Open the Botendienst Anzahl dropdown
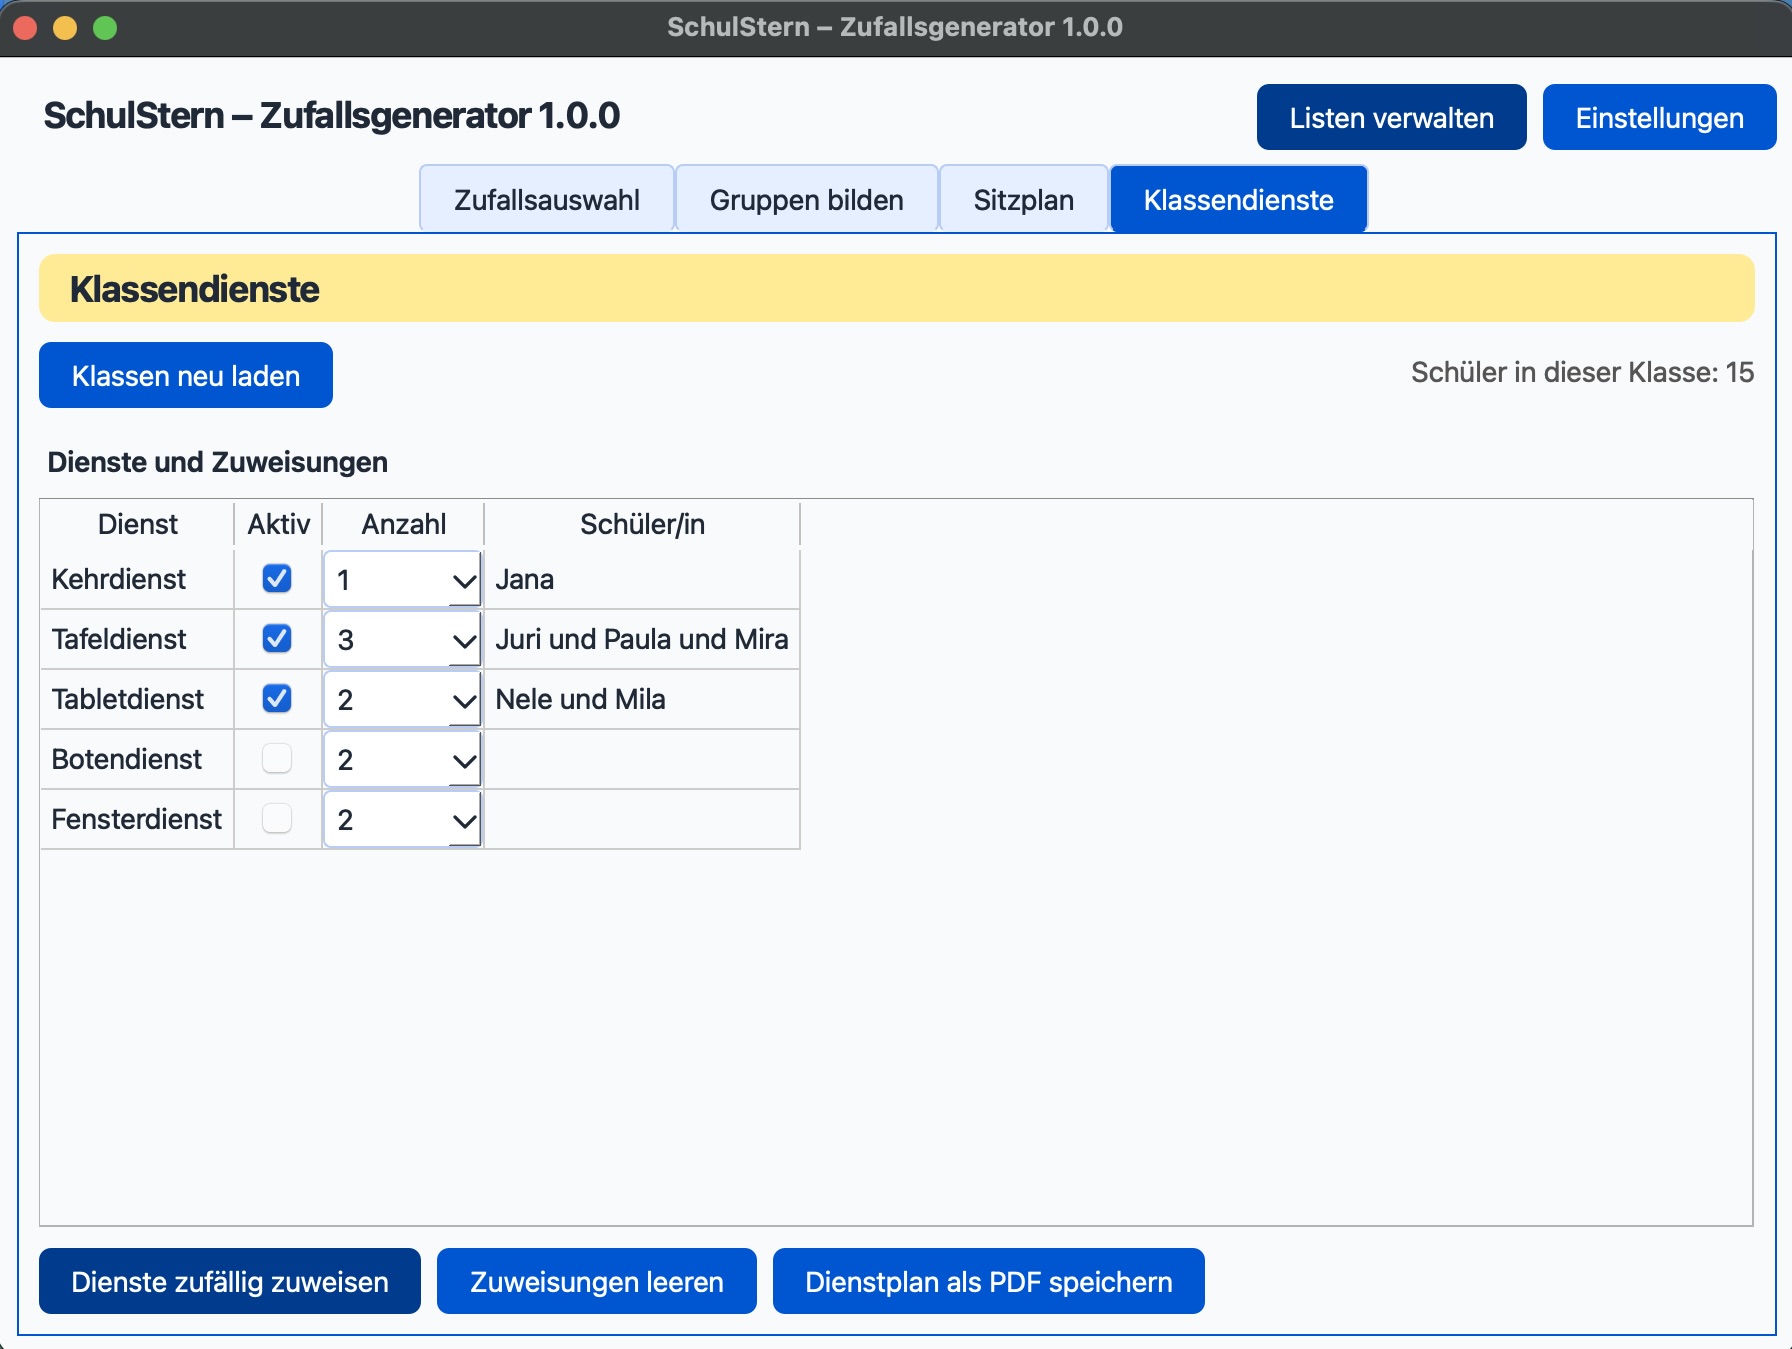Screen dimensions: 1792x1349 click(401, 759)
